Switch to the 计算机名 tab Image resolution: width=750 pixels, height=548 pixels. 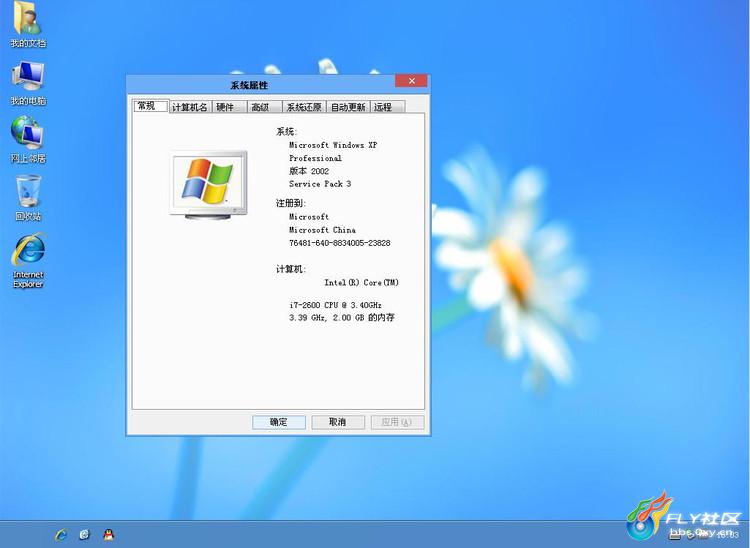coord(190,107)
